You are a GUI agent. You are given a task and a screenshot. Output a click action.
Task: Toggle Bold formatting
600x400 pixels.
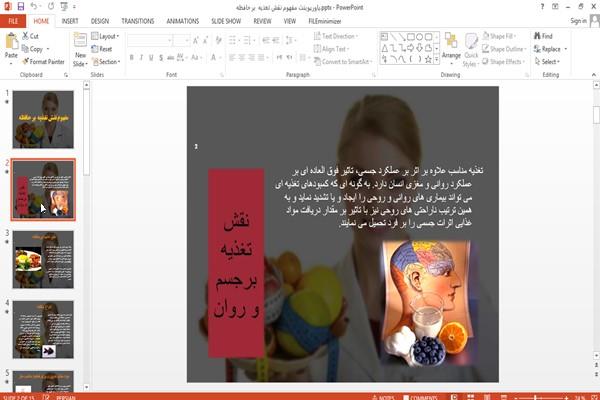tap(132, 57)
